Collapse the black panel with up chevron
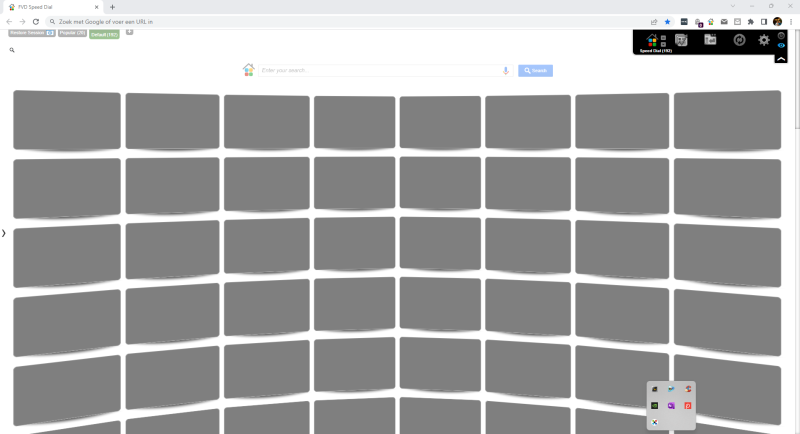Viewport: 800px width, 434px height. tap(781, 59)
